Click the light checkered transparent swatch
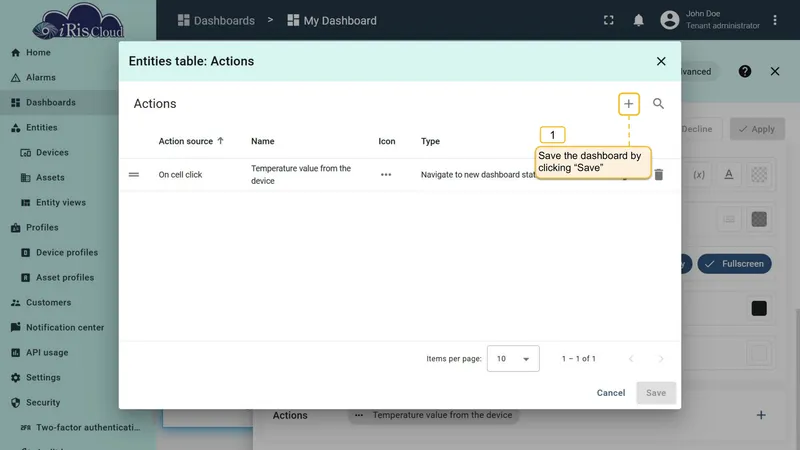This screenshot has height=450, width=800. (x=759, y=174)
